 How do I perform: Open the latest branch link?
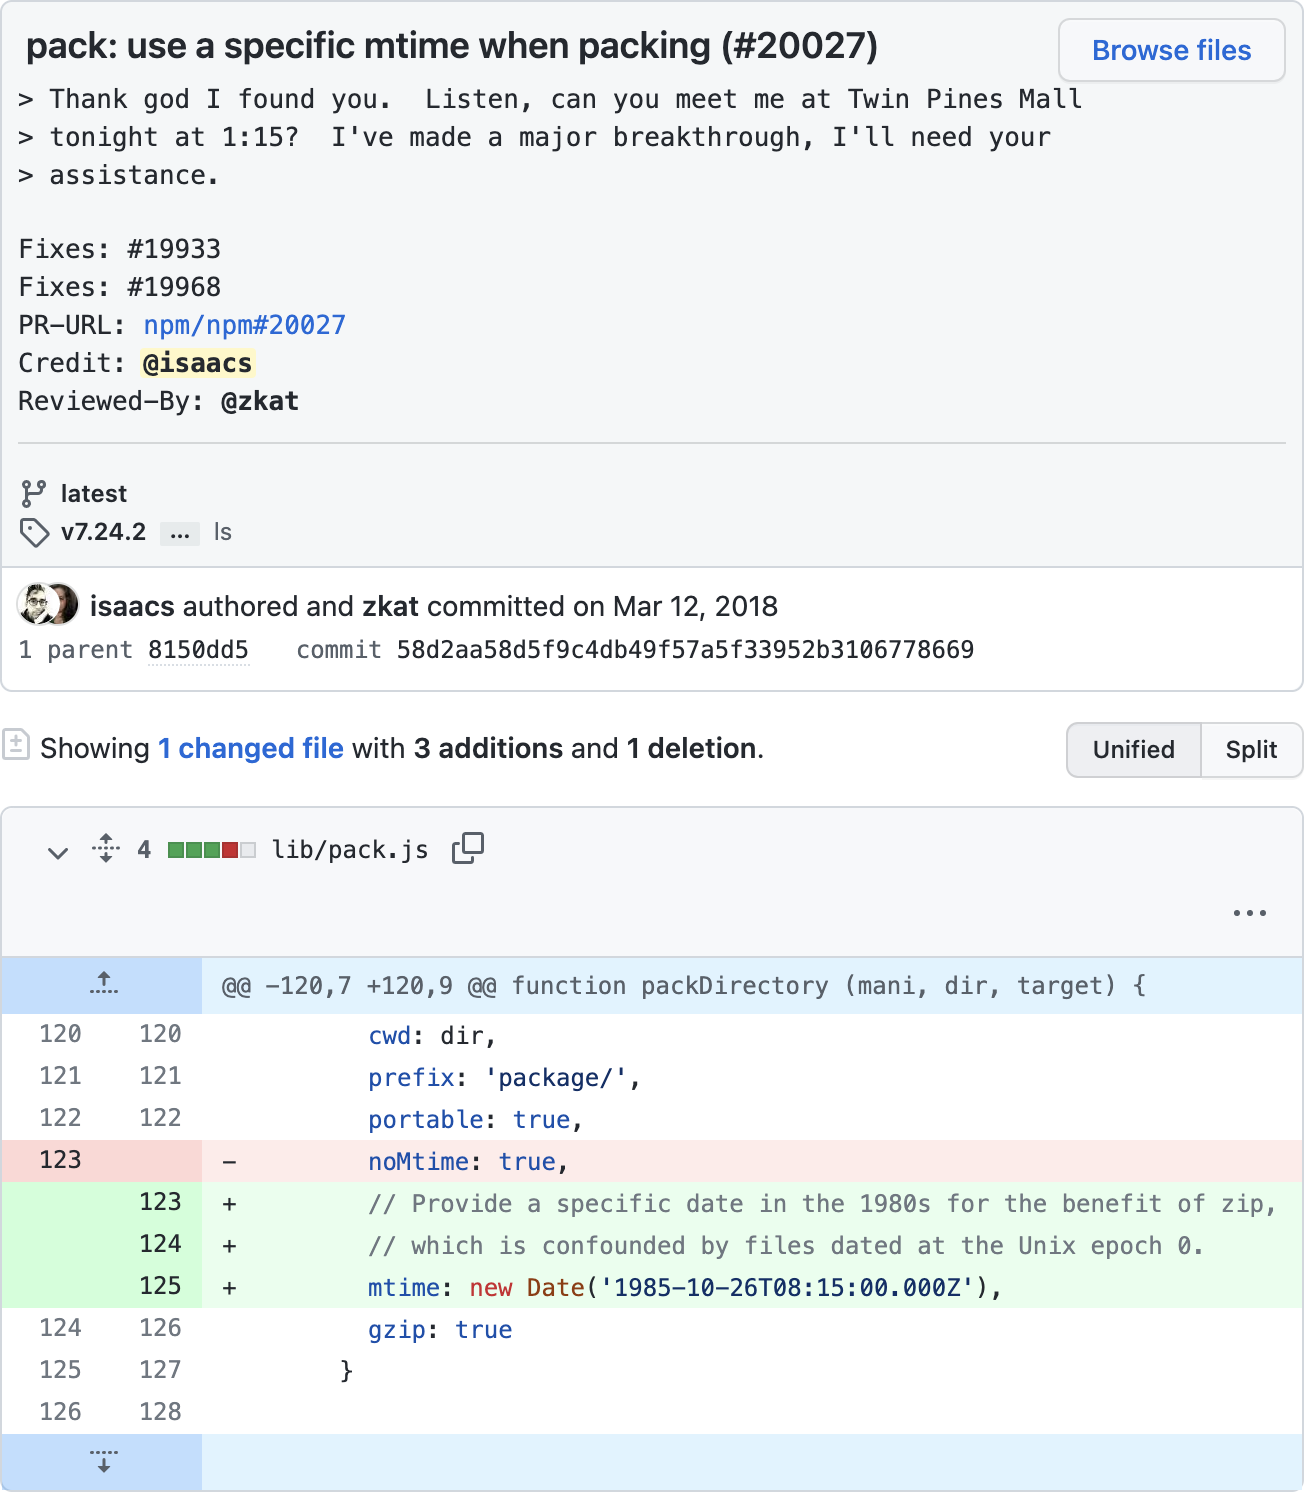click(x=94, y=493)
